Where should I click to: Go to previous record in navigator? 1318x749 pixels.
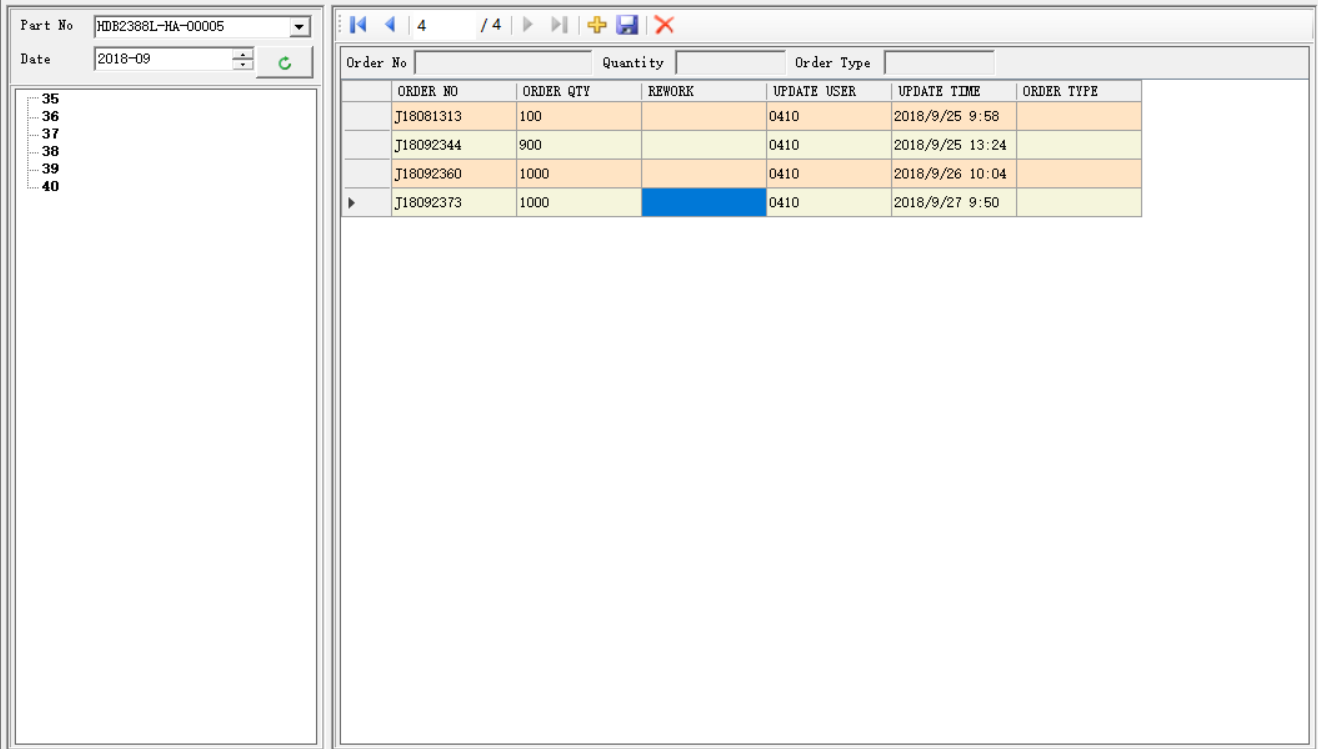390,25
